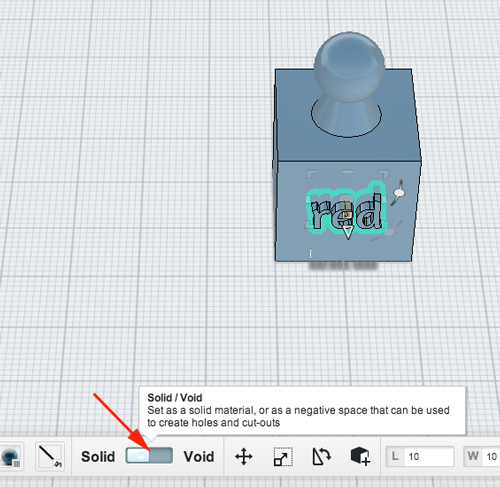The width and height of the screenshot is (500, 487).
Task: Open the material sphere picker
Action: 11,457
